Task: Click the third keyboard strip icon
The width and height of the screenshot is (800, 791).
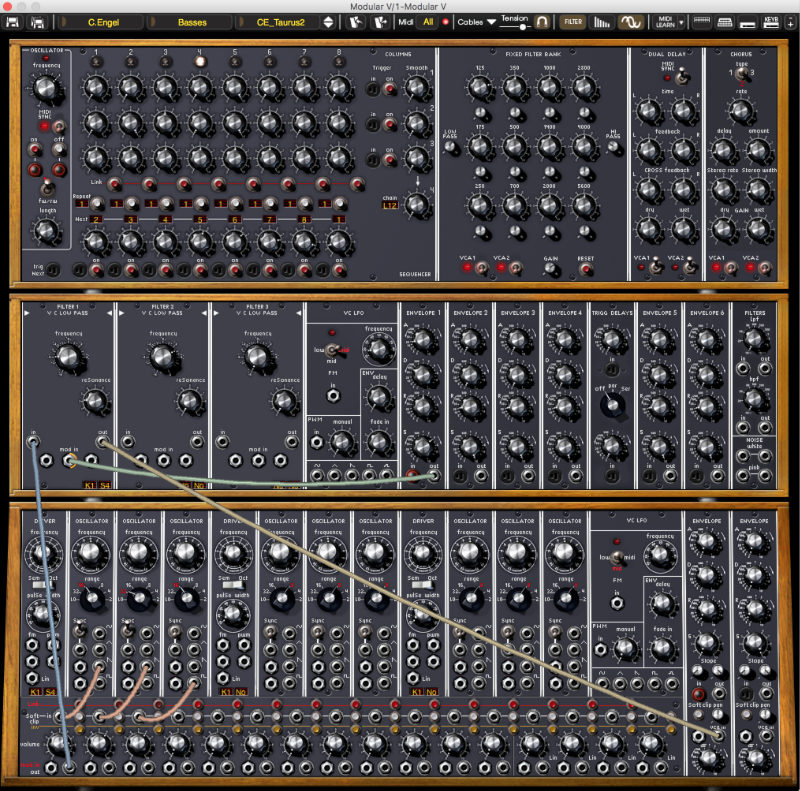Action: pyautogui.click(x=747, y=23)
